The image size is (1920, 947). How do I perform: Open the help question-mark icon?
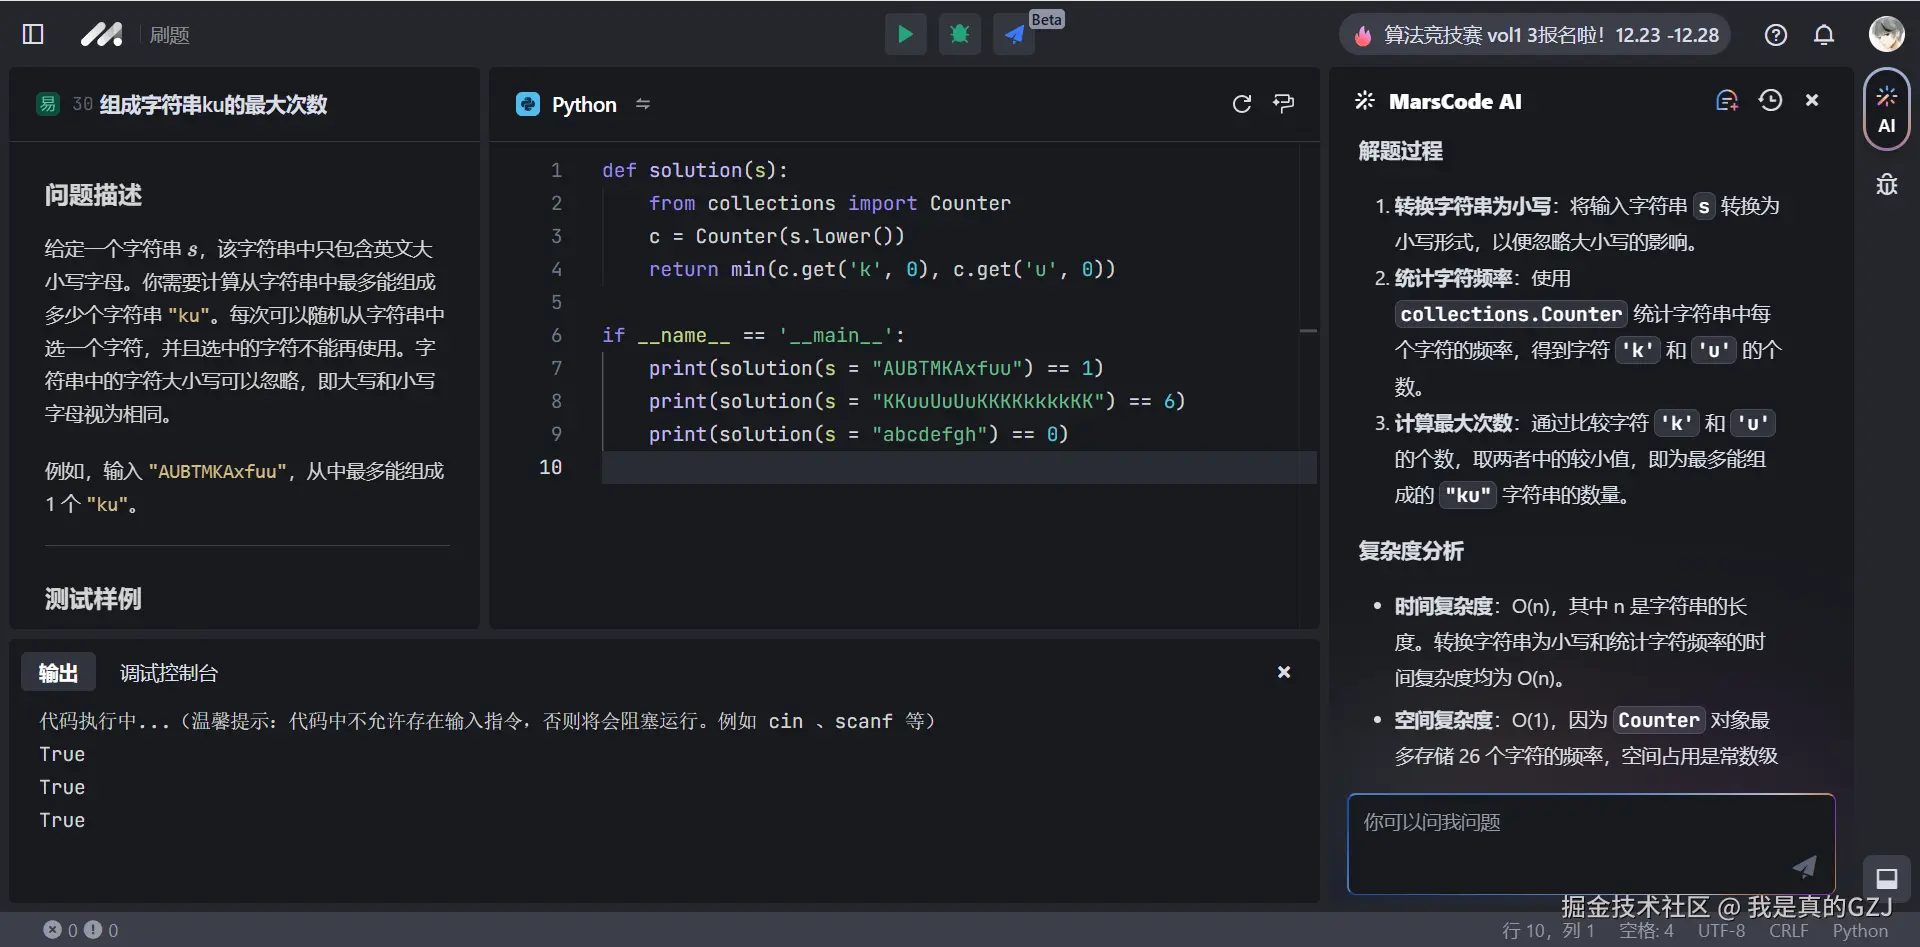click(1775, 34)
